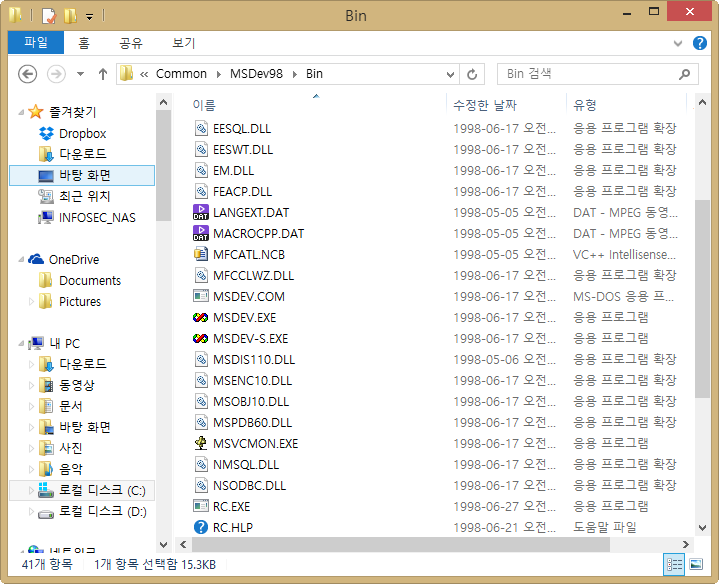Image resolution: width=719 pixels, height=584 pixels.
Task: Expand the 동영상 folder node
Action: point(31,386)
